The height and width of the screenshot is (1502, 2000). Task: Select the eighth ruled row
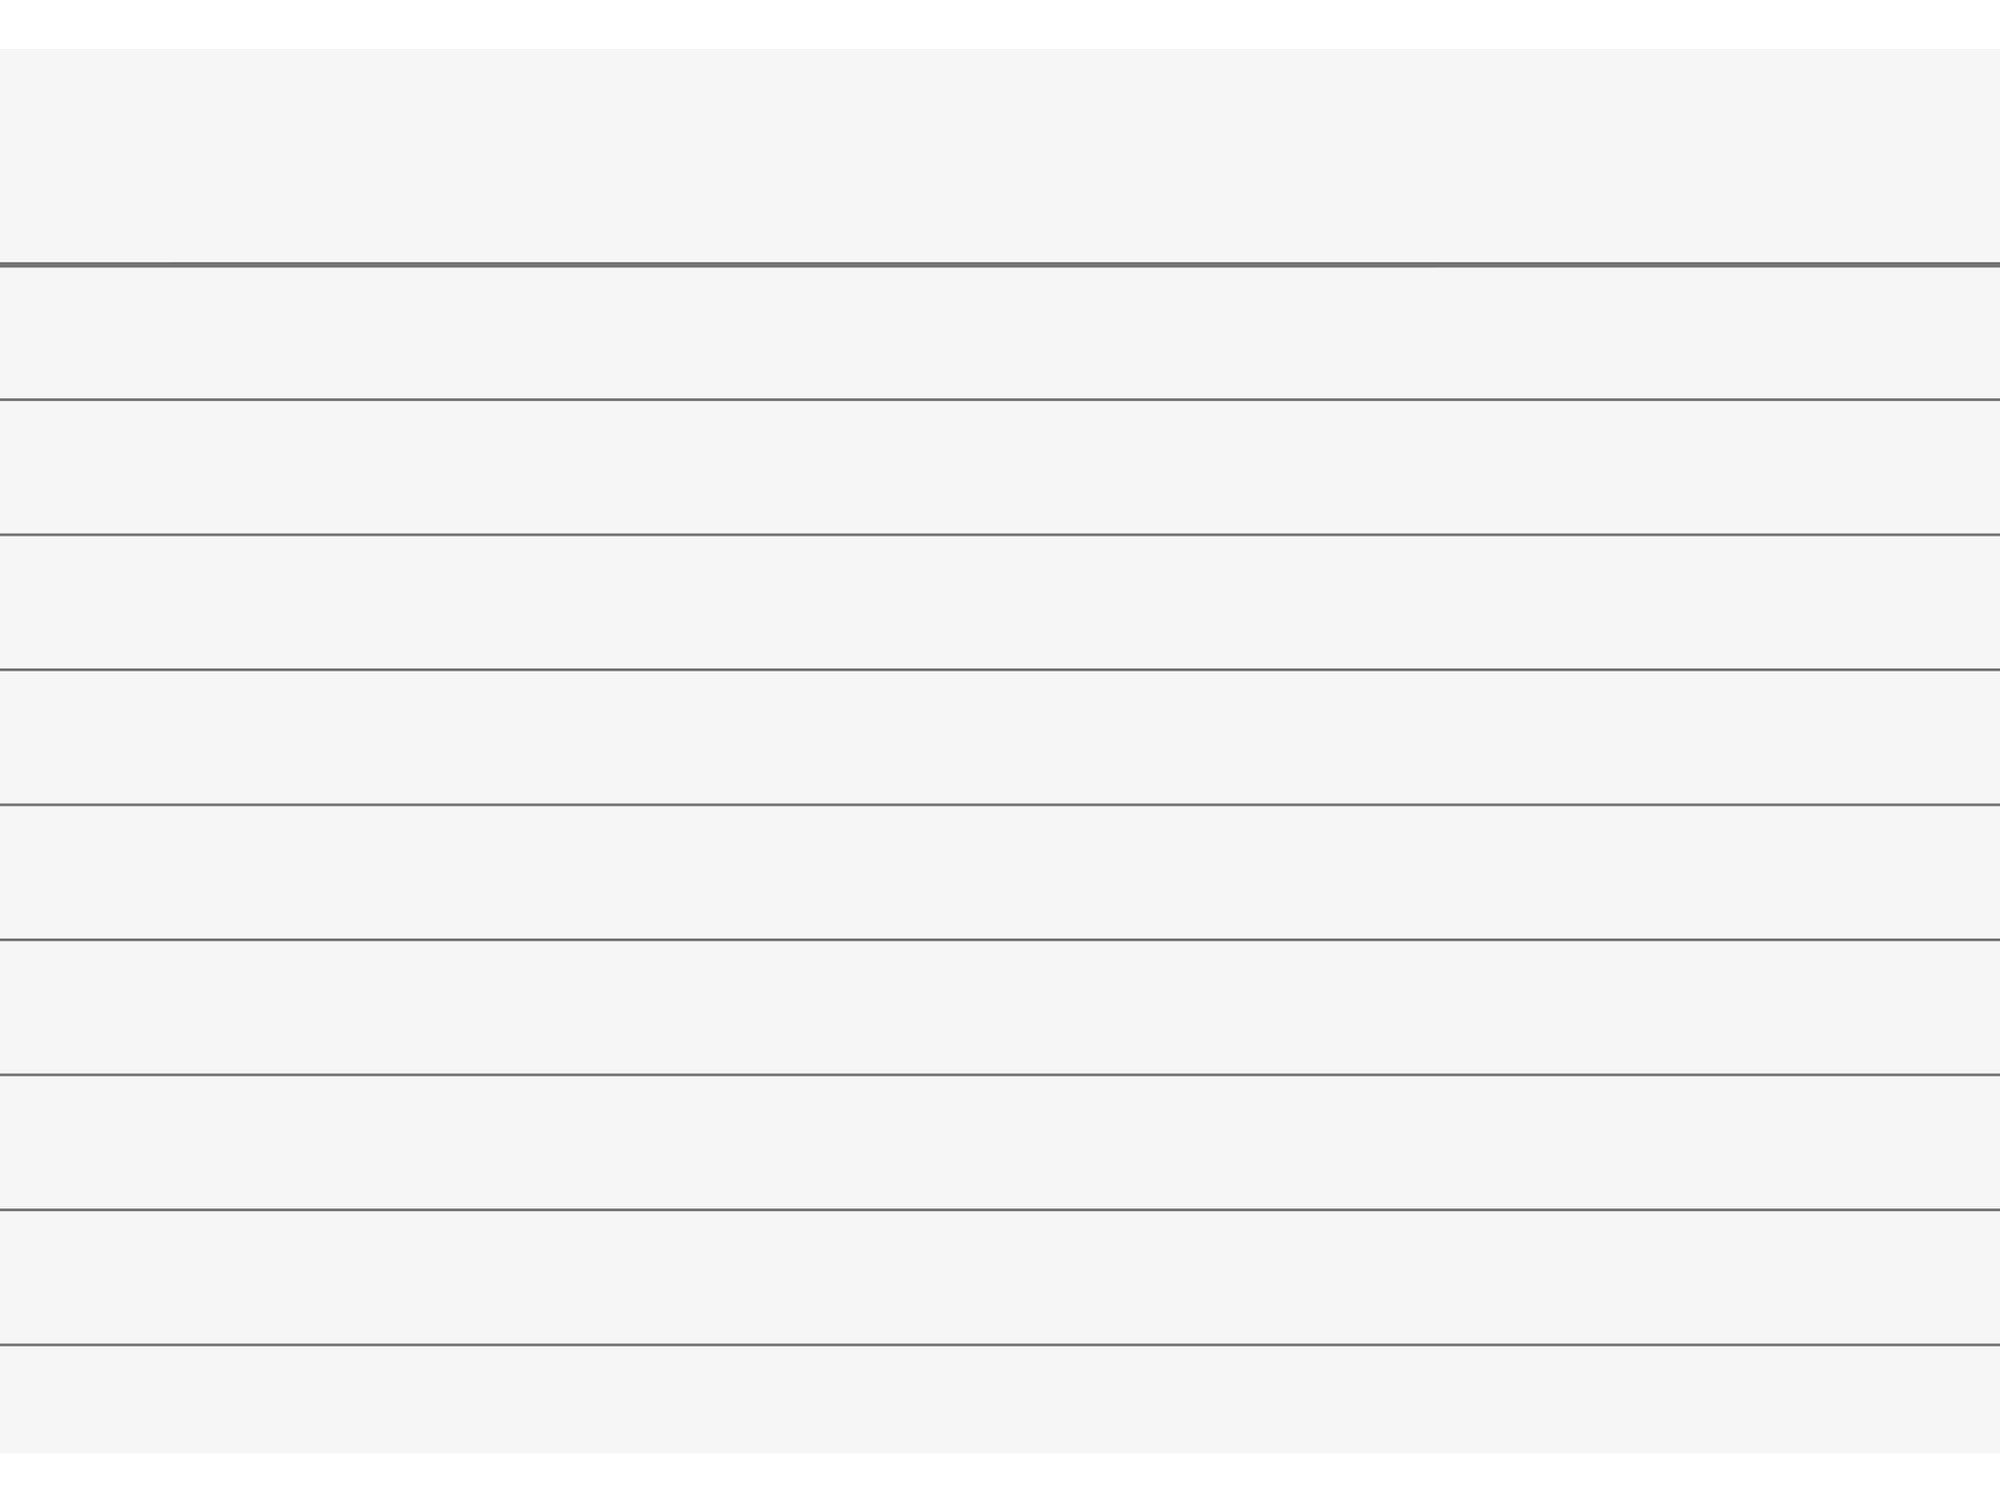pos(1000,1277)
